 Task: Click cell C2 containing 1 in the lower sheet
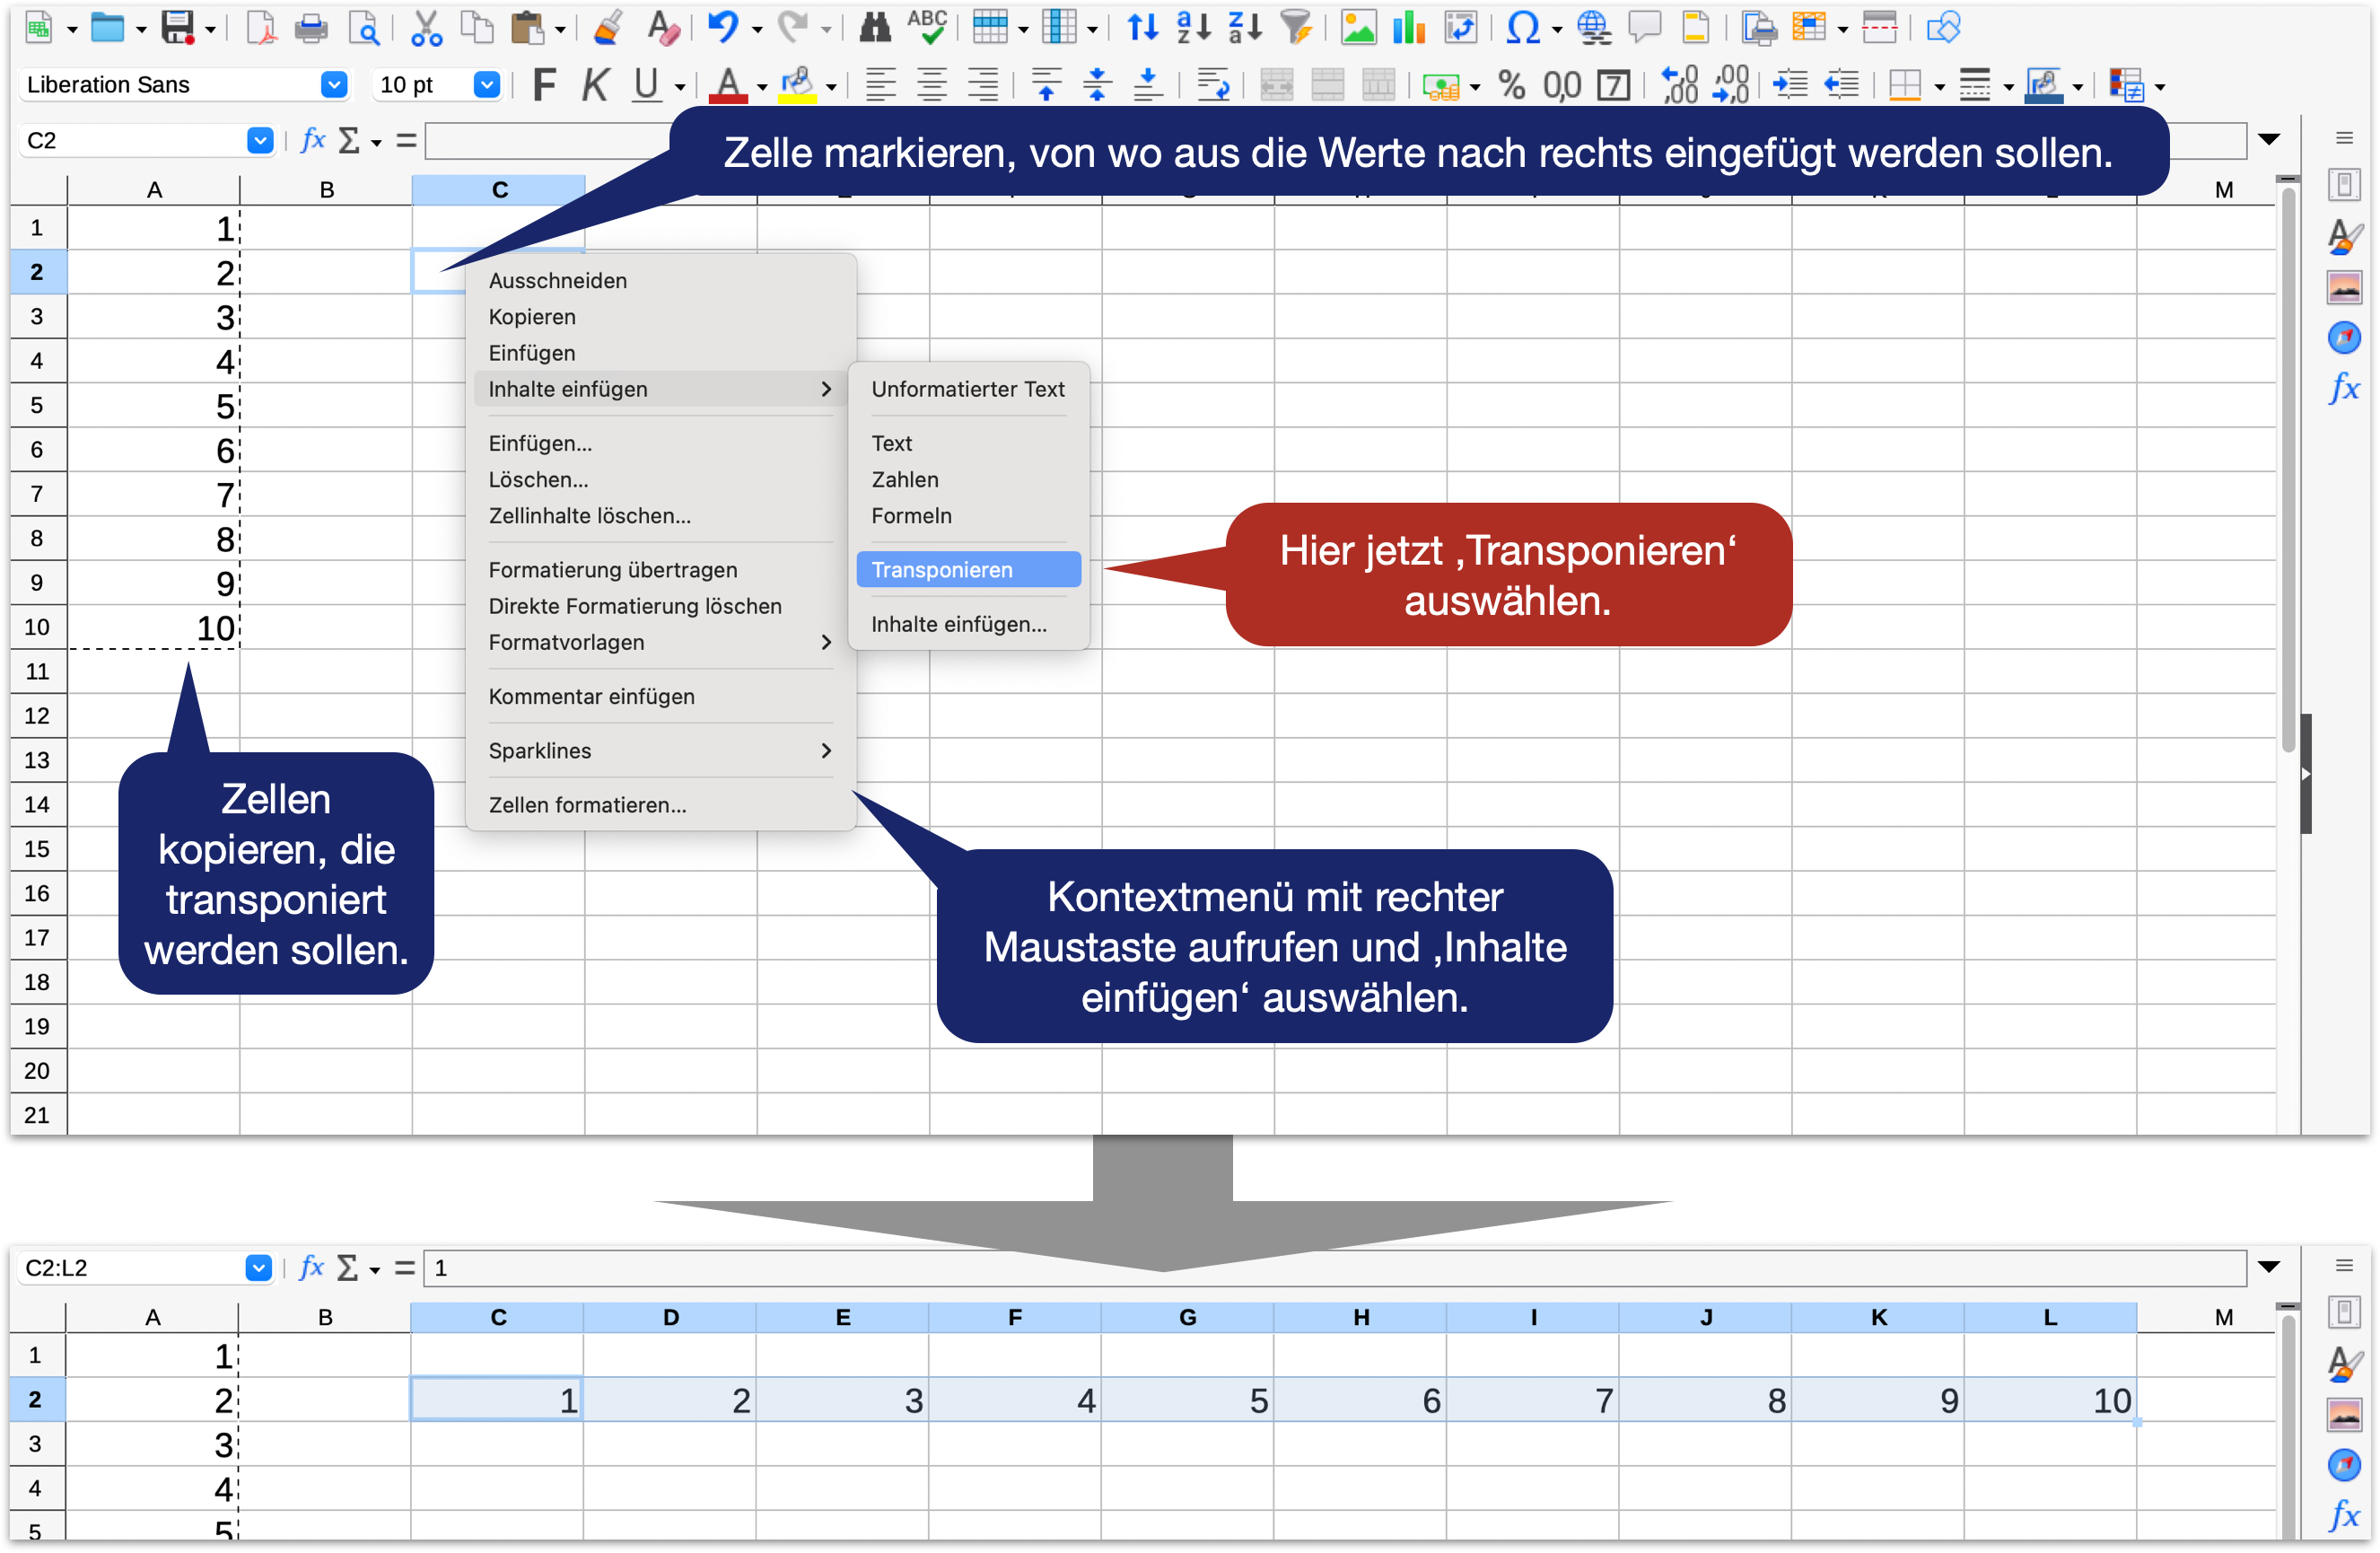pos(497,1399)
